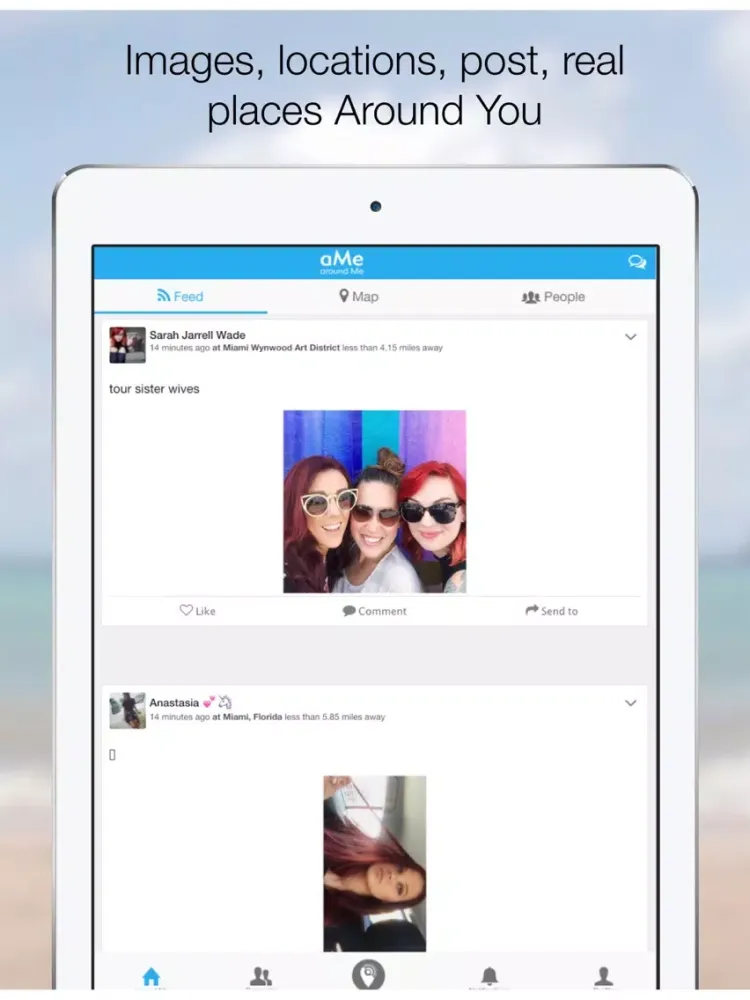The width and height of the screenshot is (750, 1000).
Task: Like Sarah's post
Action: coord(198,610)
